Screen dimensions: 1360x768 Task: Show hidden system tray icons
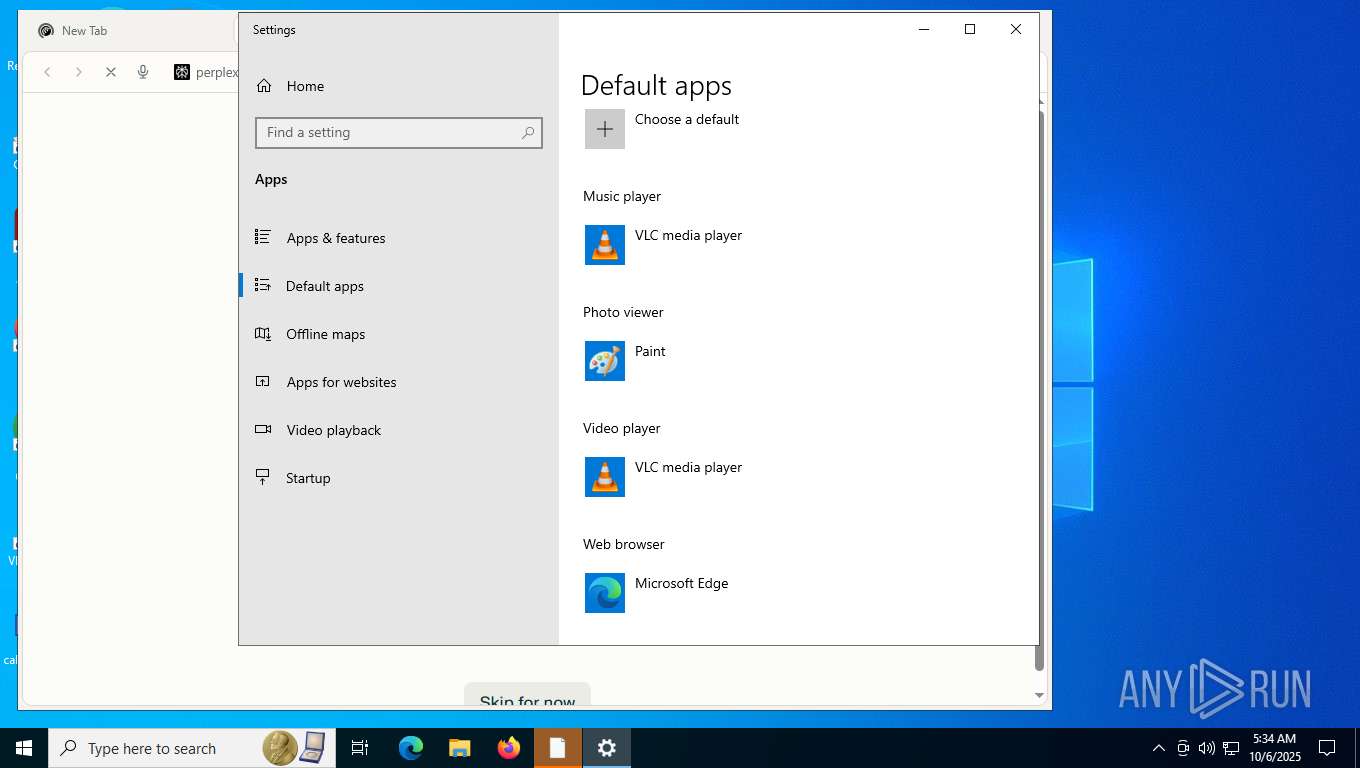click(1159, 748)
